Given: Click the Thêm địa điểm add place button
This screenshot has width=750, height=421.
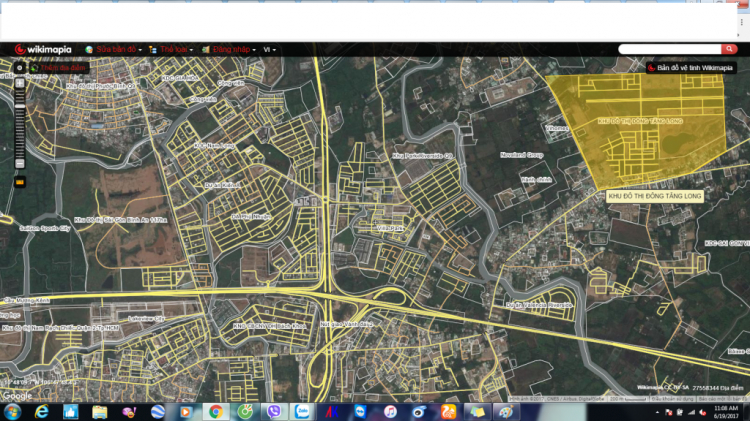Looking at the screenshot, I should coord(58,67).
